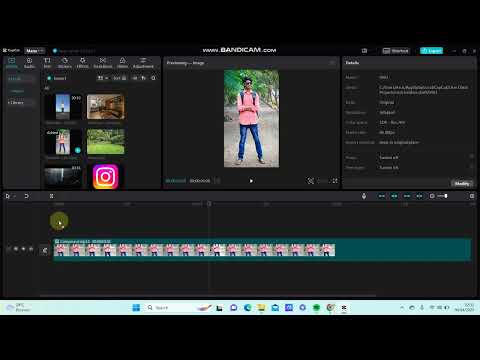Click the Cover icon beside main track
The height and width of the screenshot is (360, 480).
click(x=45, y=250)
